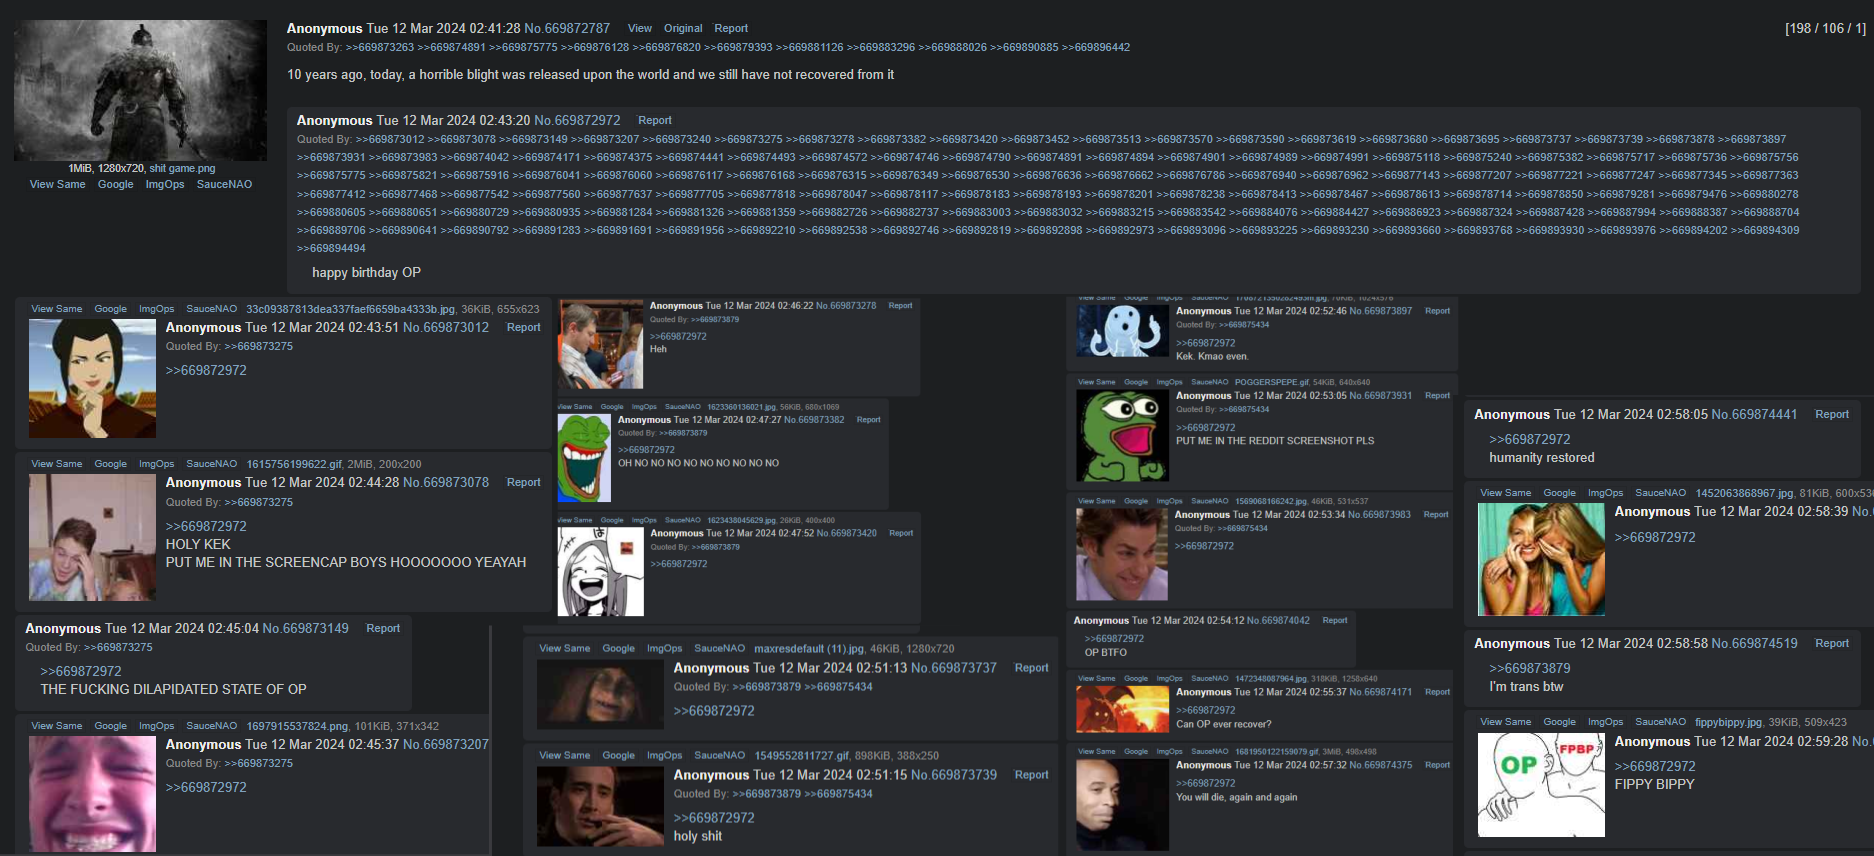The height and width of the screenshot is (856, 1874).
Task: Open file link maxresdefault (11).jpg
Action: [808, 649]
